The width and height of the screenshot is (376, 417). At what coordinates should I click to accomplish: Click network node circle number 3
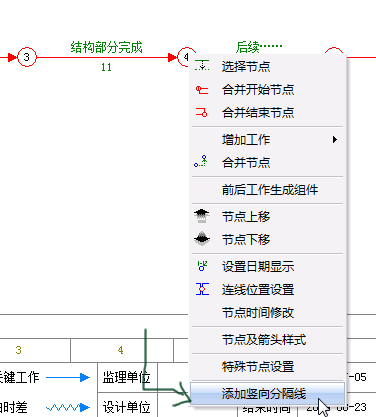[27, 57]
